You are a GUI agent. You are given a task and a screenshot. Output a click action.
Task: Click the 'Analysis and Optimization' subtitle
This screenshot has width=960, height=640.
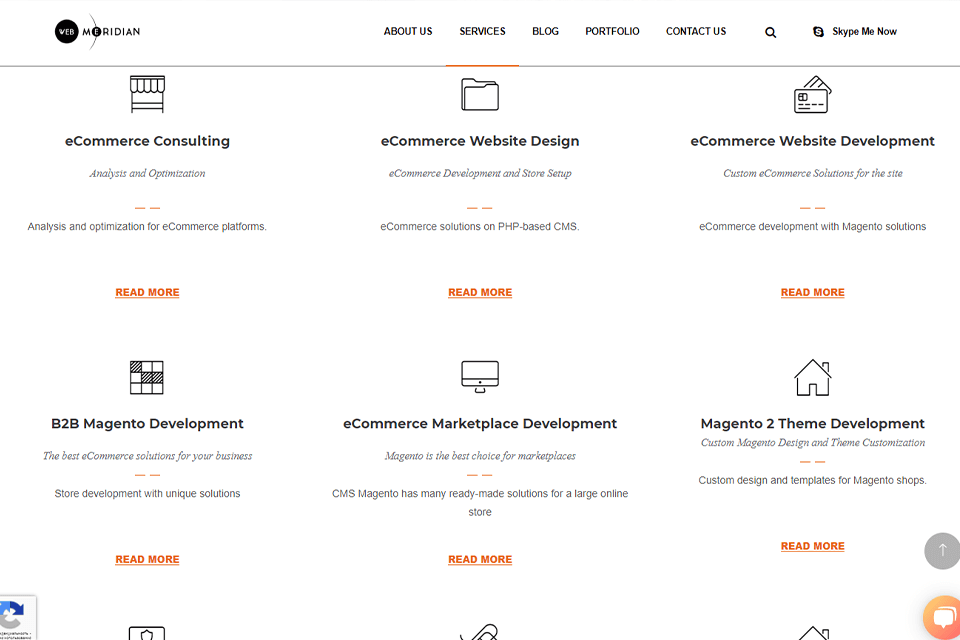point(148,173)
